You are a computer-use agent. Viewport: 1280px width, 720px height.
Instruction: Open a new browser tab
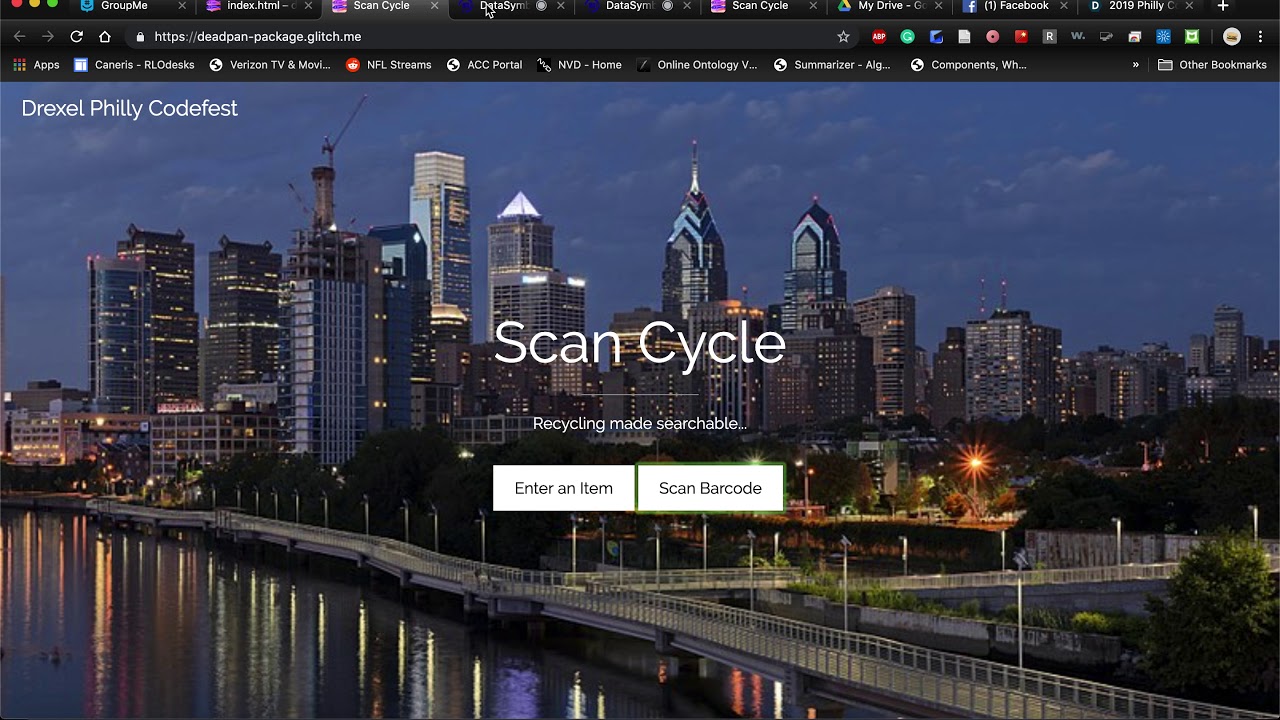1222,6
